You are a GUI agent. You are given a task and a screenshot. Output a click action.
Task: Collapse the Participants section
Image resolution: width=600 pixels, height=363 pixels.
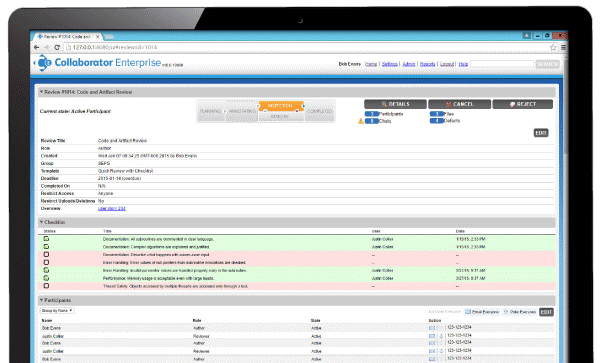[x=41, y=300]
